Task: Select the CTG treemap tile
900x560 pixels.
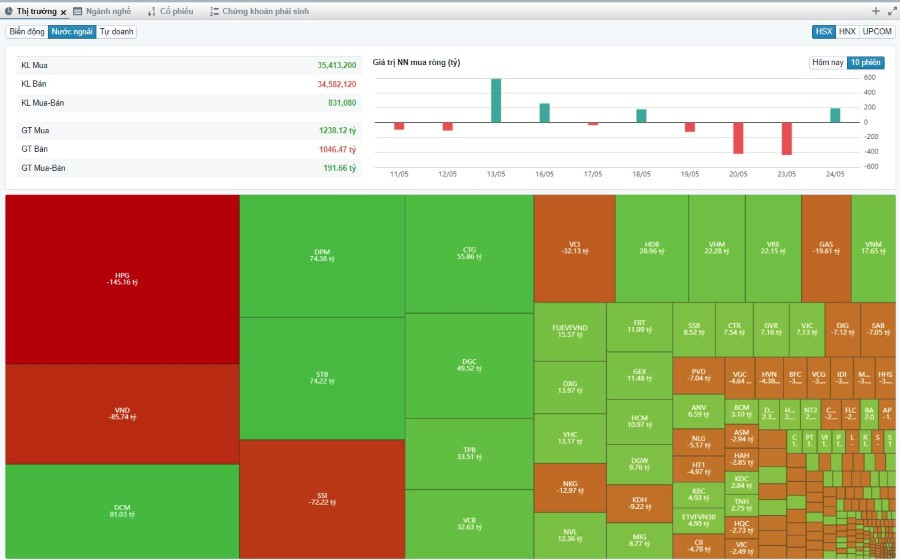Action: point(469,254)
